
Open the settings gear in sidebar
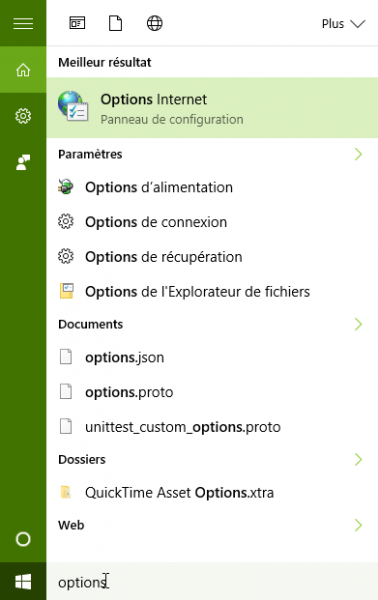tap(23, 116)
